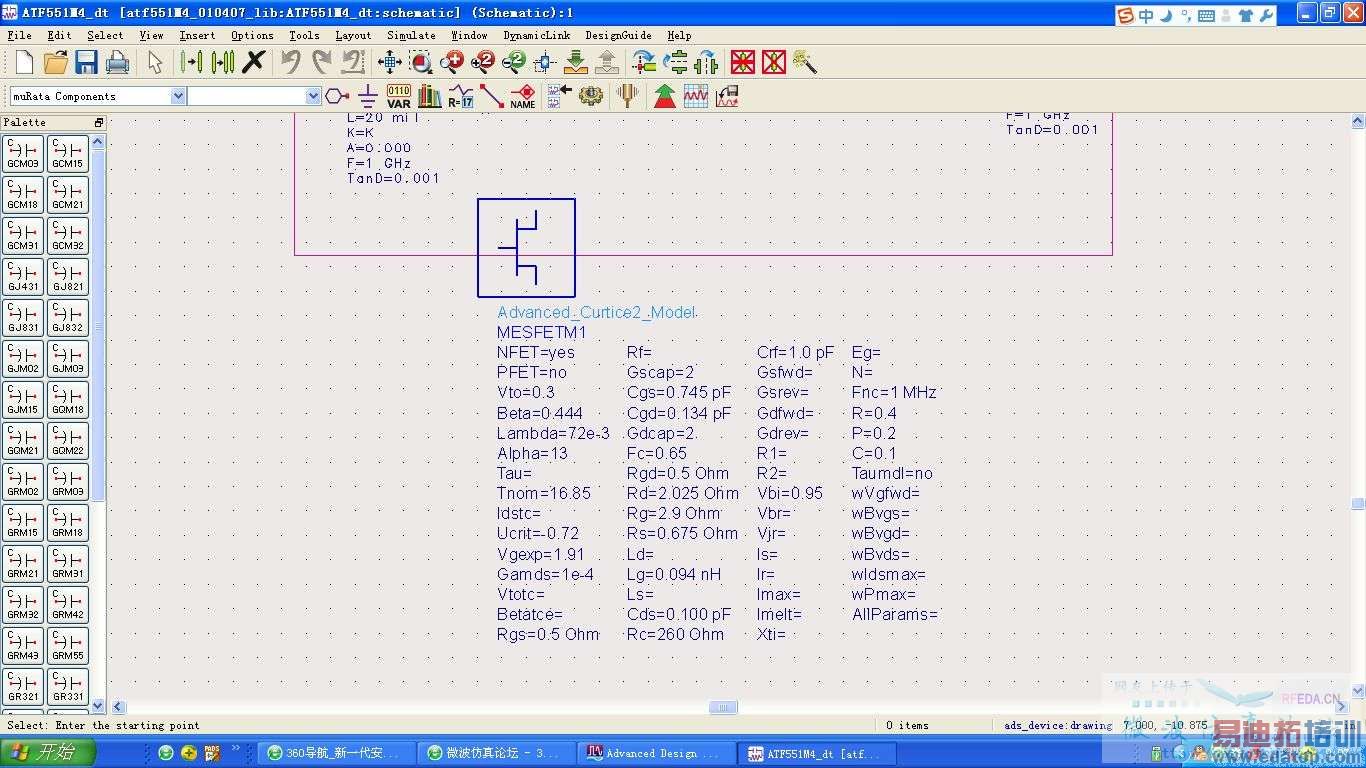Insert a wire with the red diagonal line tool
Image resolution: width=1366 pixels, height=768 pixels.
click(x=491, y=96)
